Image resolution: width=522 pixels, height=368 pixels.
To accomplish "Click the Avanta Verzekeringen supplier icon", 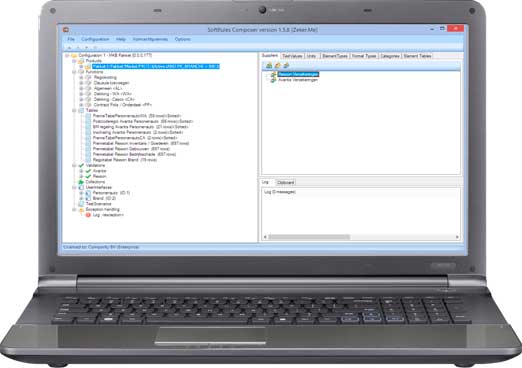I will point(273,80).
